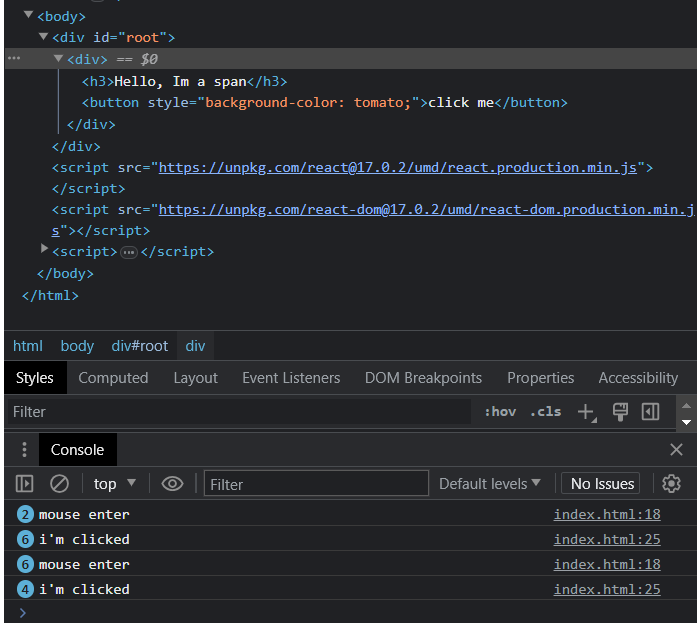Click the Styles pane scroll down arrow
The height and width of the screenshot is (623, 697).
[686, 422]
